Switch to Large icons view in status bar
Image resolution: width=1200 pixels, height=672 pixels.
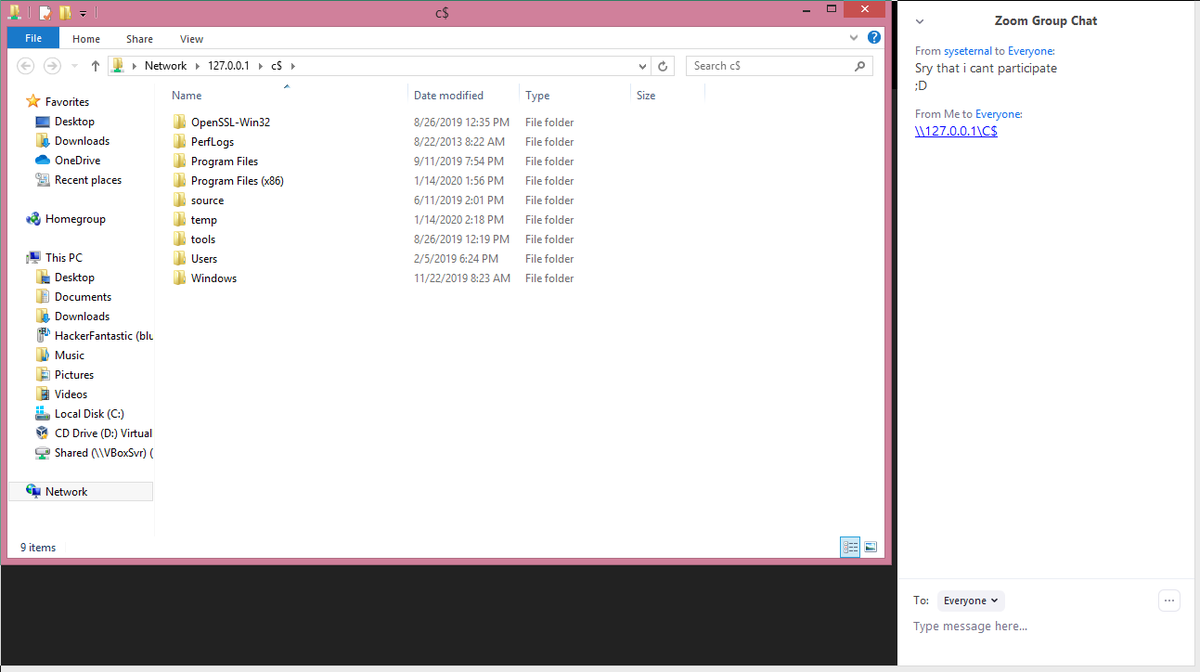click(870, 547)
